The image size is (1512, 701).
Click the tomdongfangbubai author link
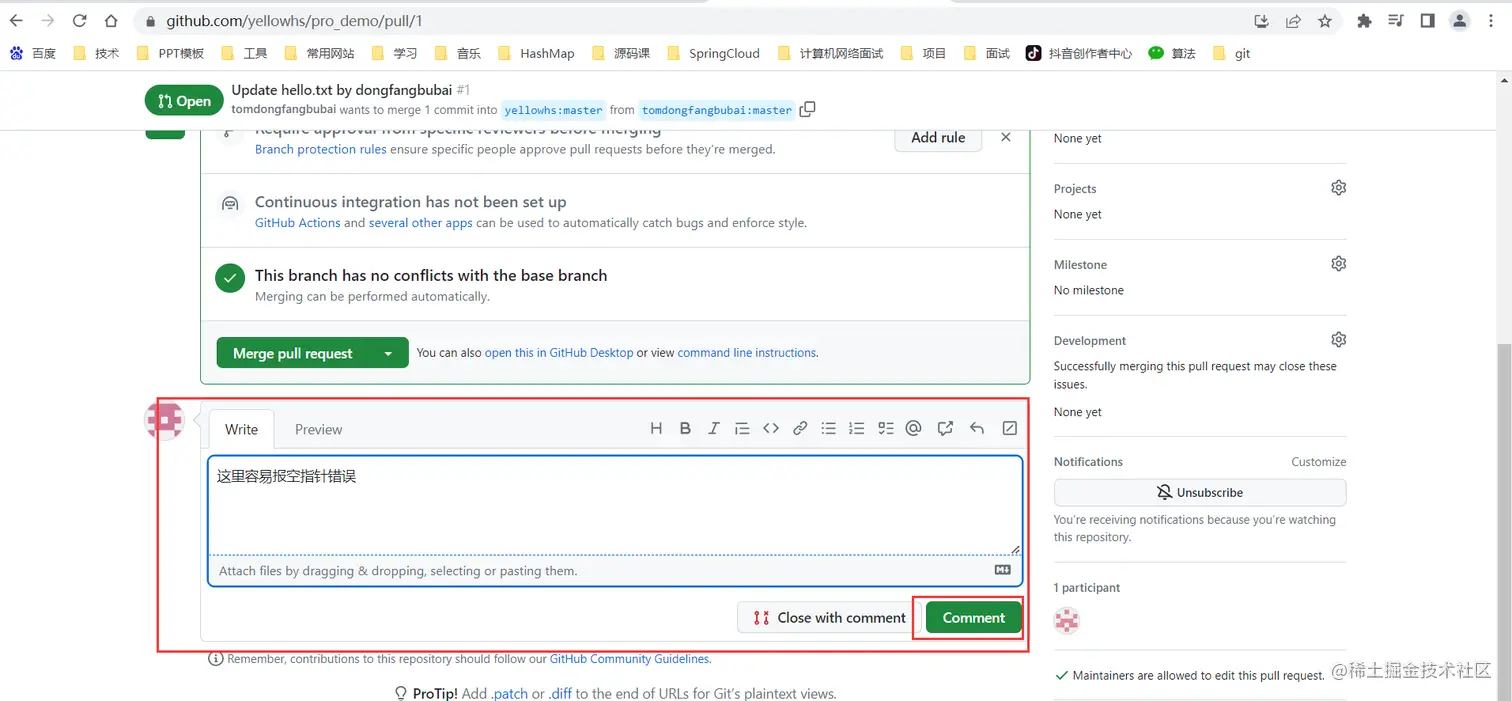283,110
